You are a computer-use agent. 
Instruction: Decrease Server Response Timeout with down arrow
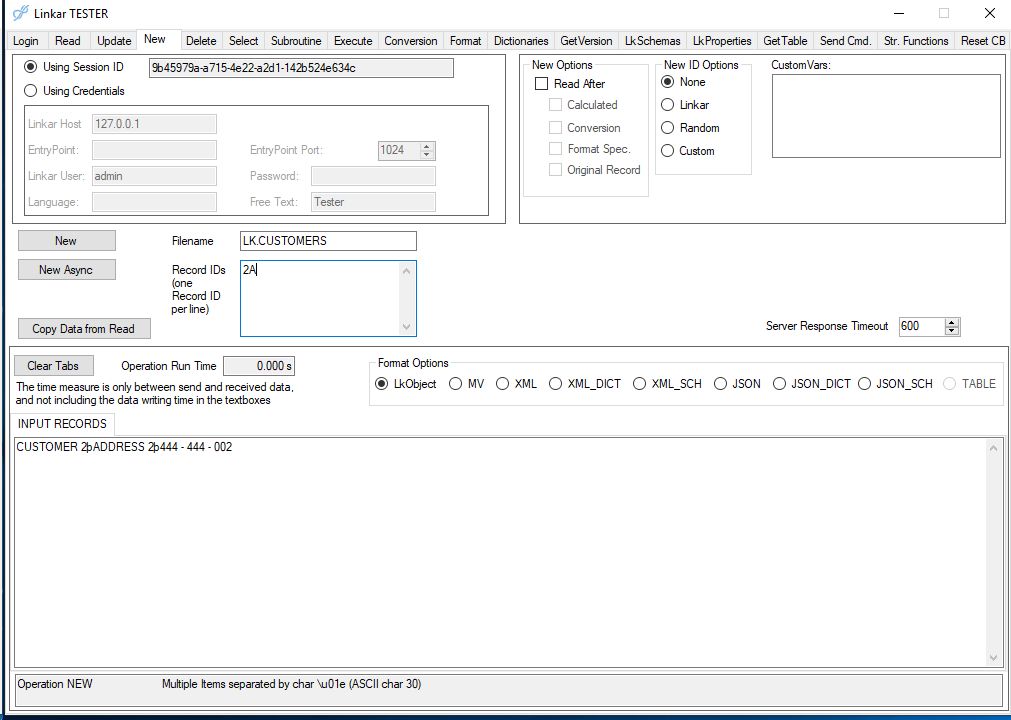(x=952, y=331)
